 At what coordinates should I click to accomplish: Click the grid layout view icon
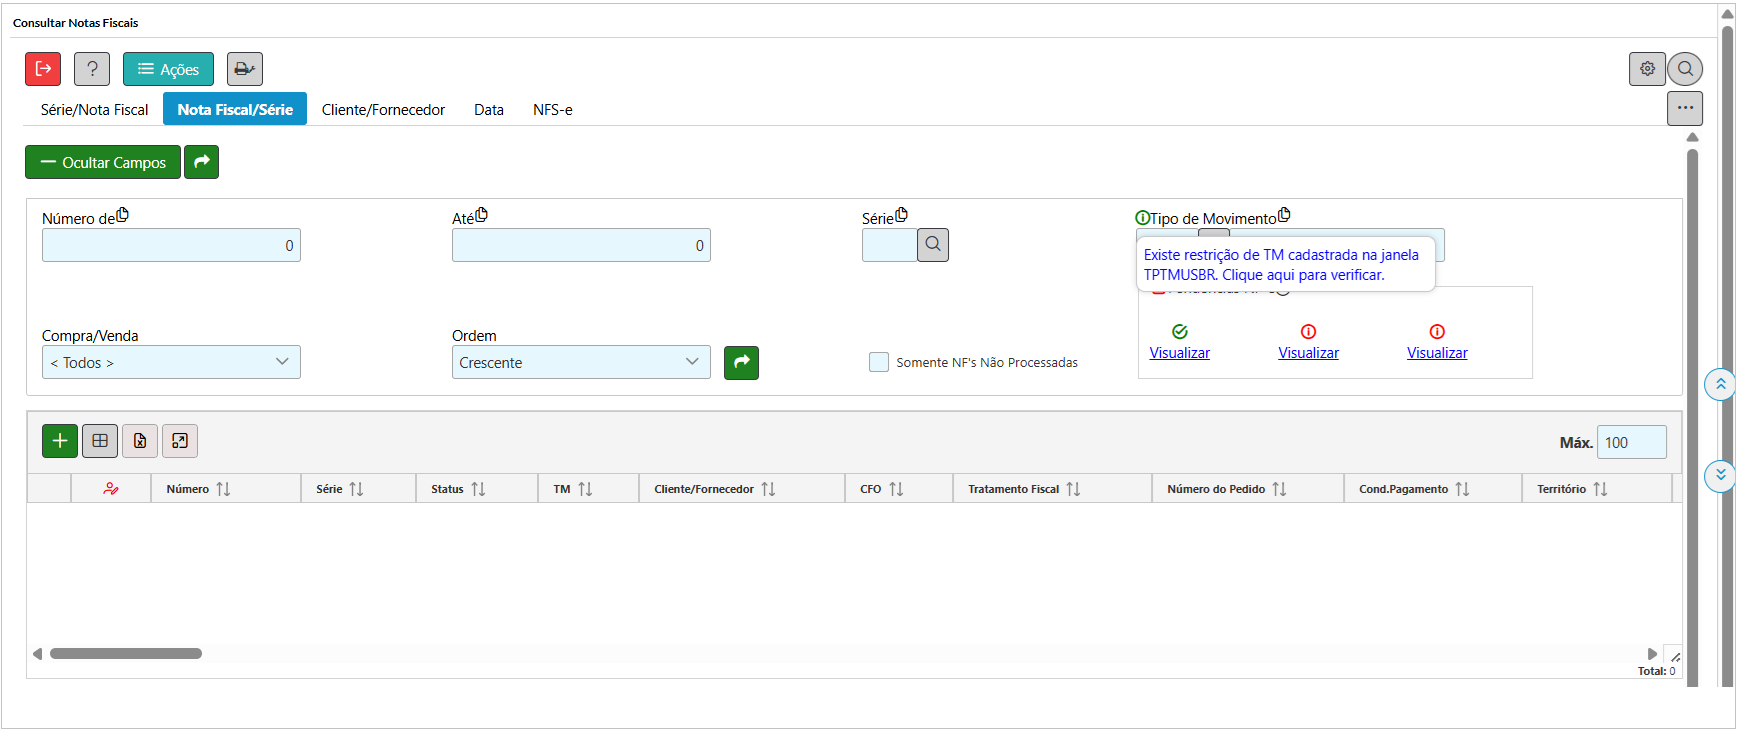click(x=100, y=441)
